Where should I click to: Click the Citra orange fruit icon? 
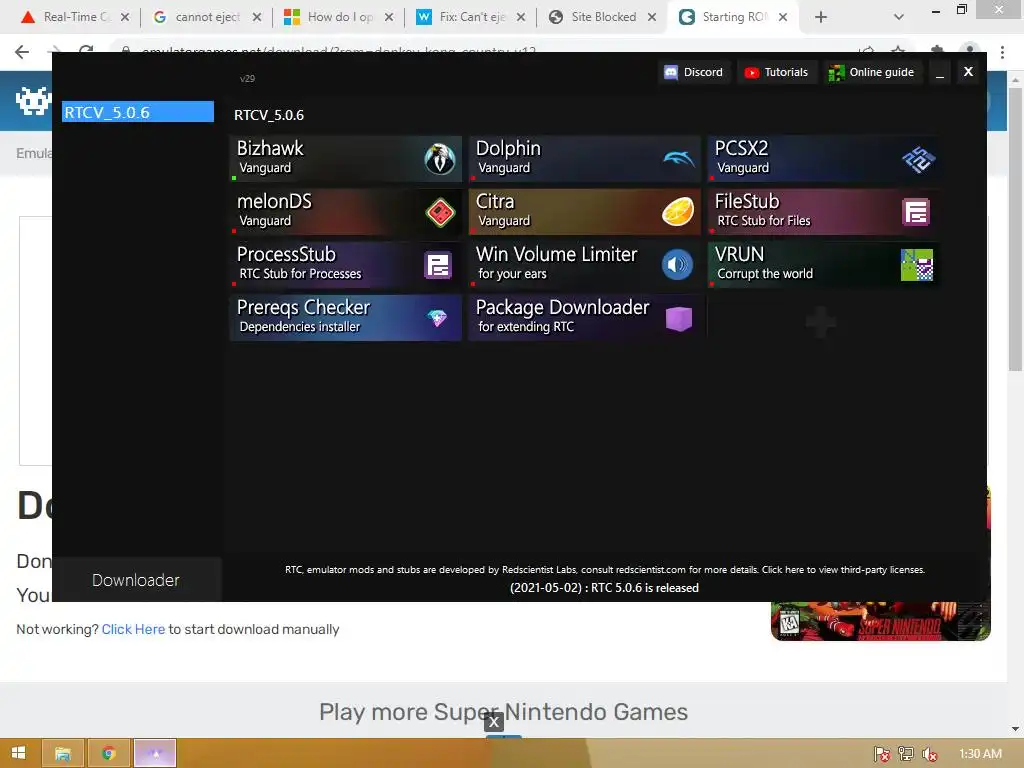coord(678,212)
